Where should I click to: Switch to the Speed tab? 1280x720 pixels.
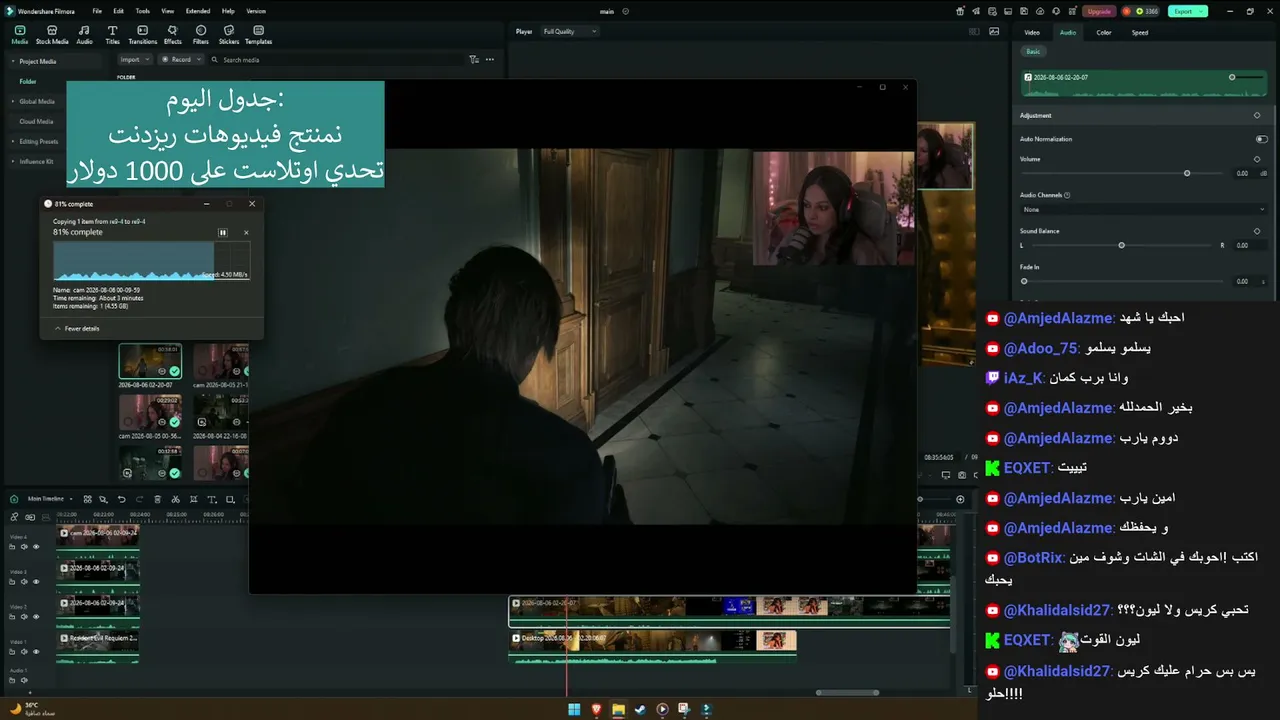point(1140,33)
